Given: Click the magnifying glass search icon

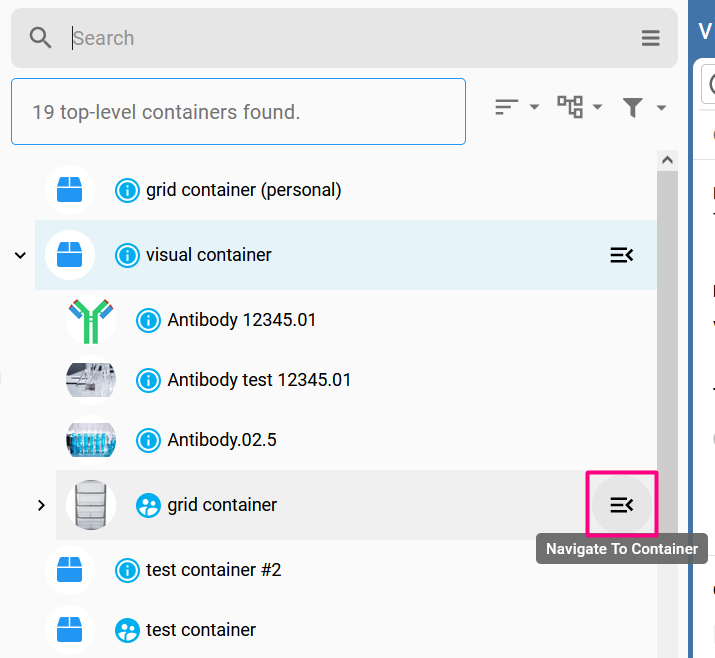Looking at the screenshot, I should (40, 38).
